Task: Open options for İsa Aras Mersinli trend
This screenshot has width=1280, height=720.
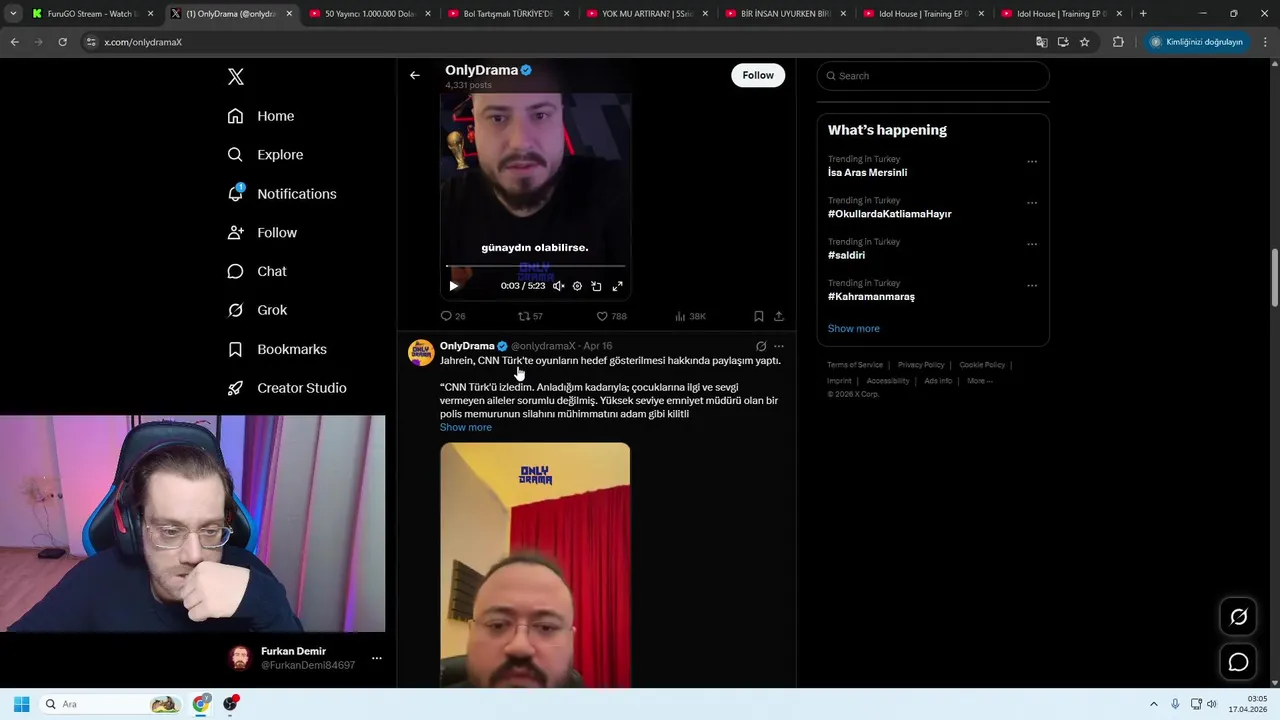Action: [x=1032, y=162]
